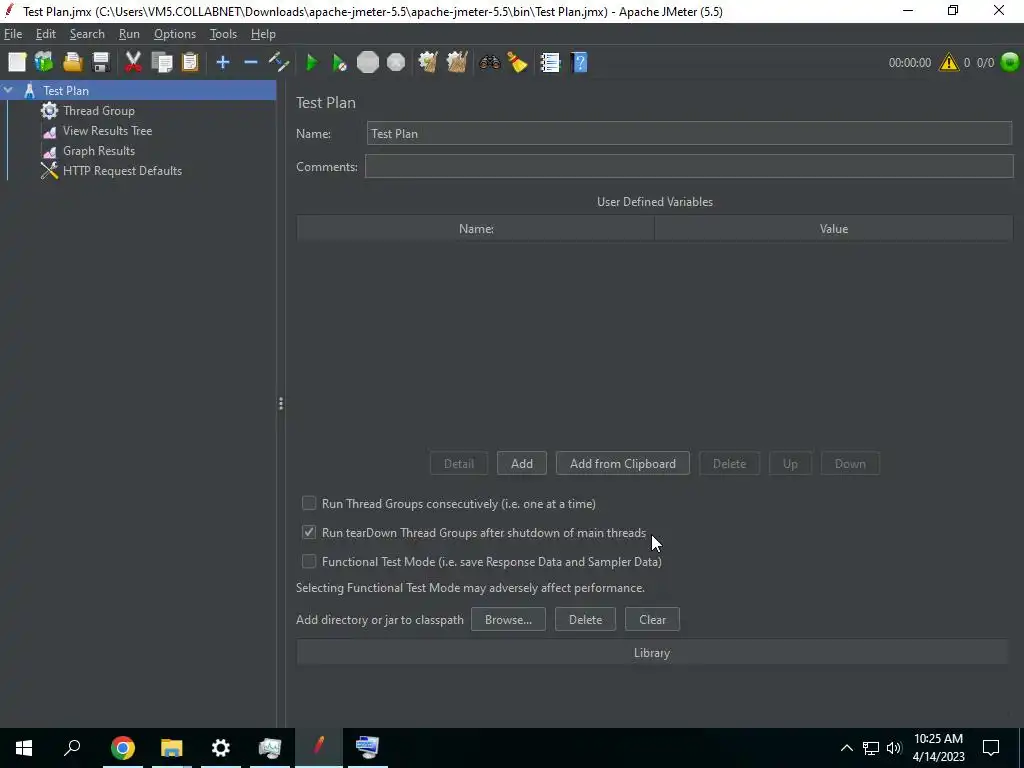Screen dimensions: 1024x768
Task: Click Add under User Defined Variables
Action: [x=521, y=463]
